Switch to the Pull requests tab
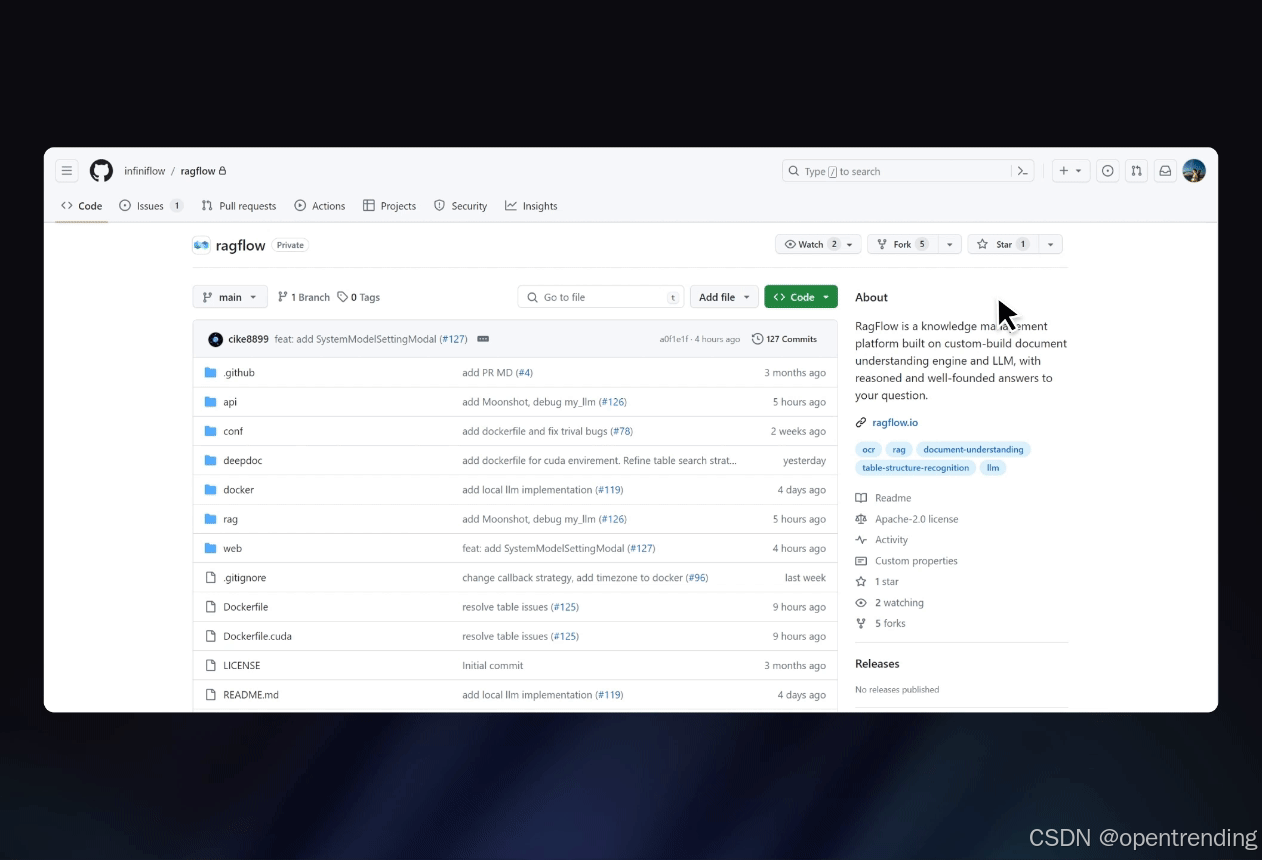Image resolution: width=1262 pixels, height=860 pixels. click(x=239, y=206)
